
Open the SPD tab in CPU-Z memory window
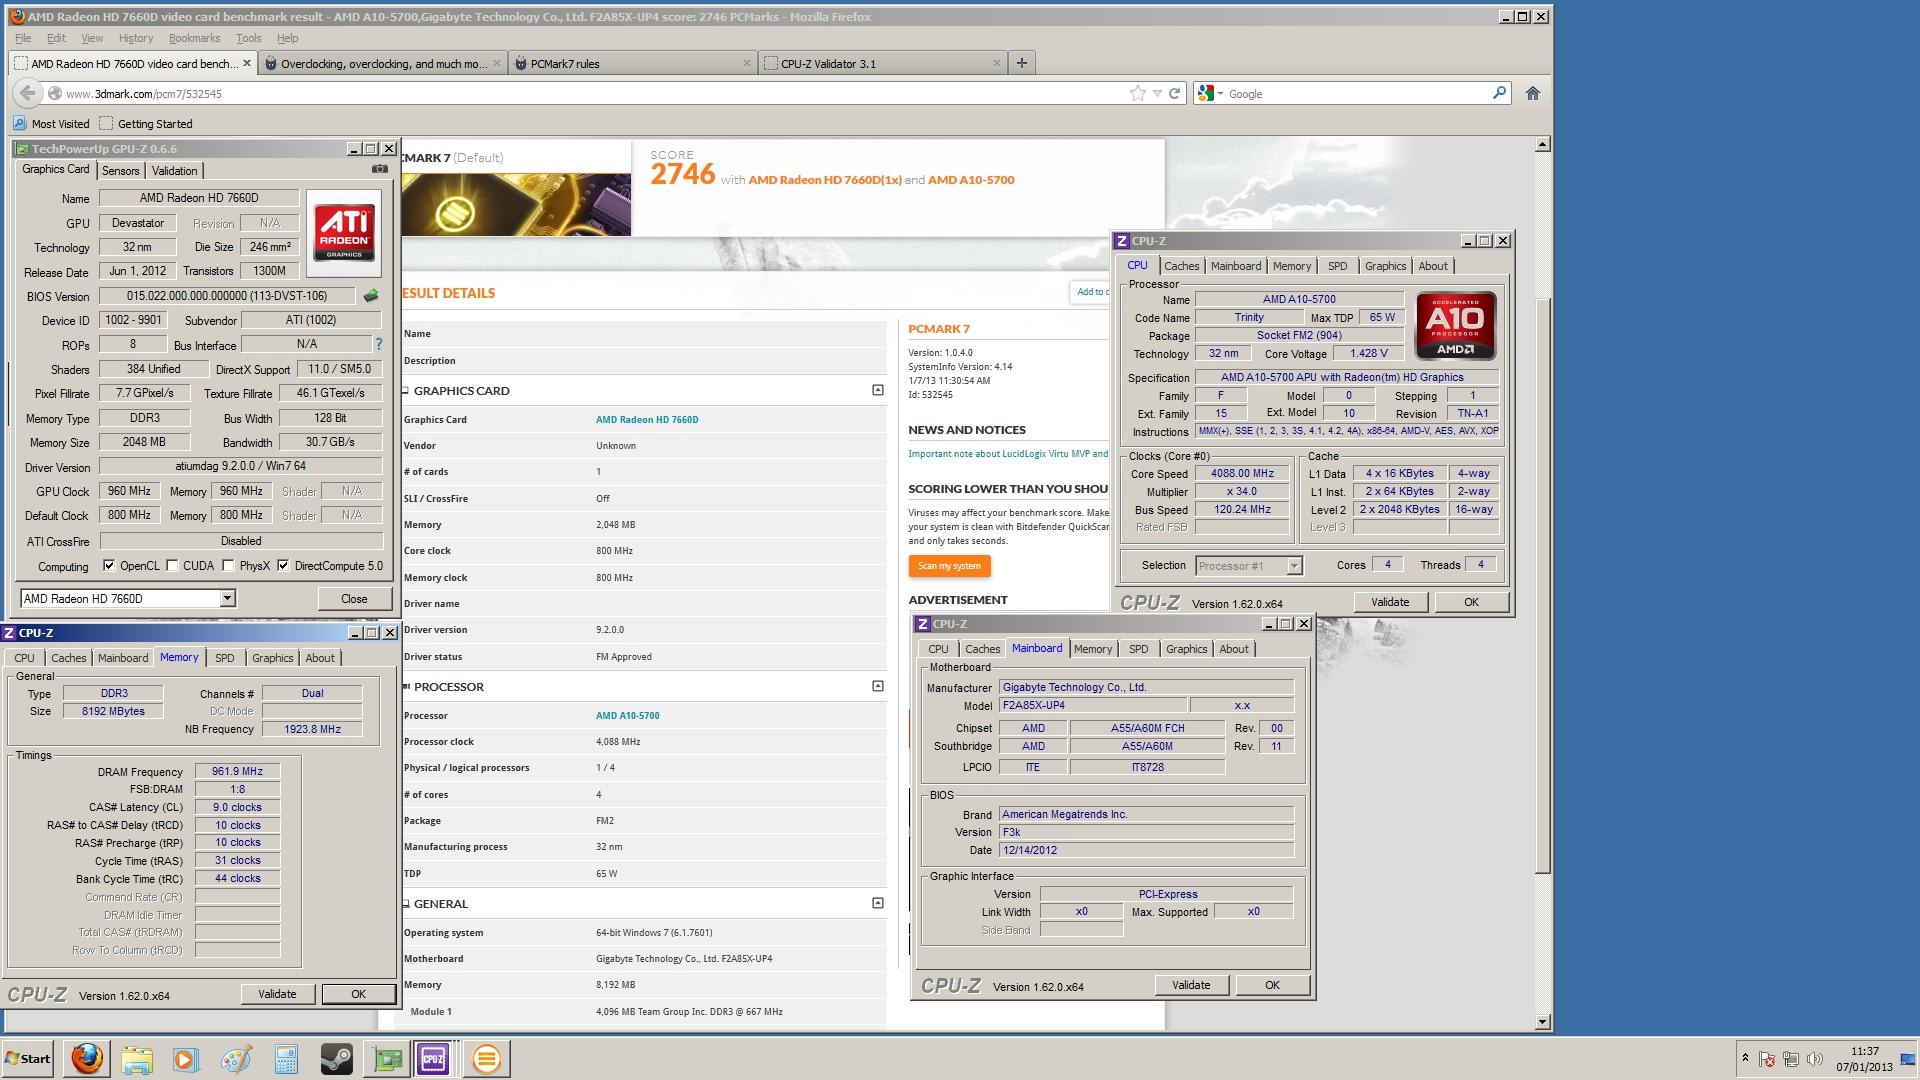tap(224, 658)
